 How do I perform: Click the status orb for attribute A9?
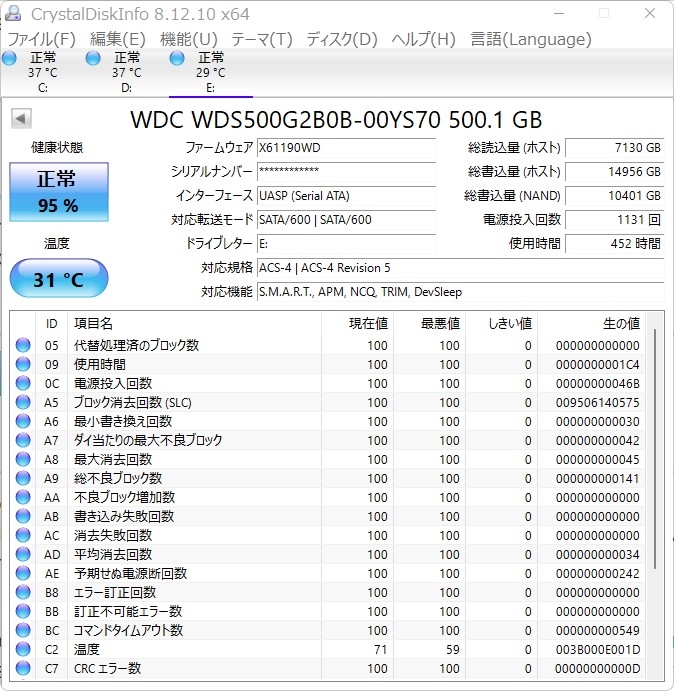tap(23, 478)
